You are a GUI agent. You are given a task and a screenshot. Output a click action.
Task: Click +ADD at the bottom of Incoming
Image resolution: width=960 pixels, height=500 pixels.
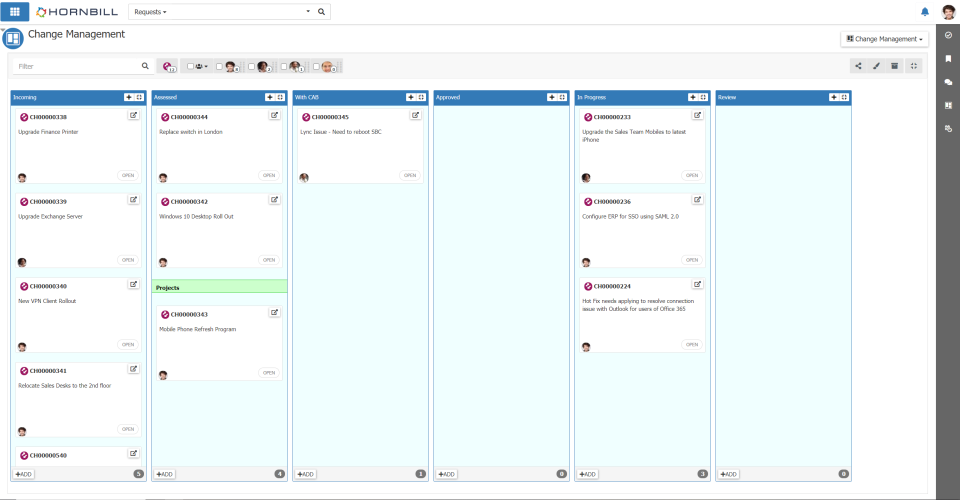click(24, 474)
